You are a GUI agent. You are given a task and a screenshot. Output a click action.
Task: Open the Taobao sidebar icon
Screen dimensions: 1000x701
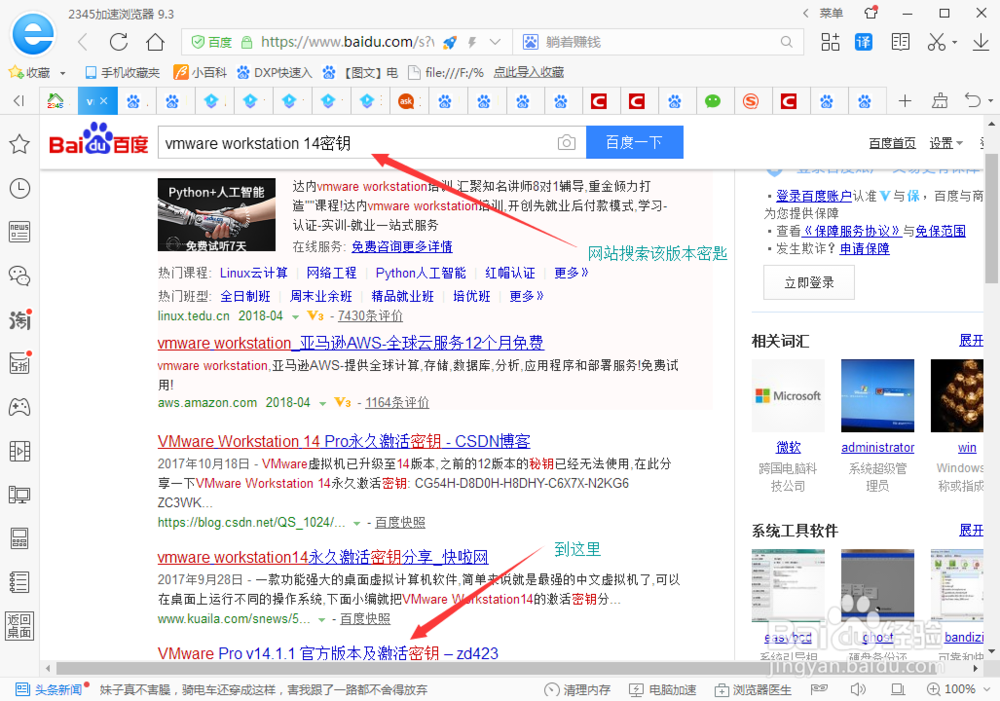[19, 320]
